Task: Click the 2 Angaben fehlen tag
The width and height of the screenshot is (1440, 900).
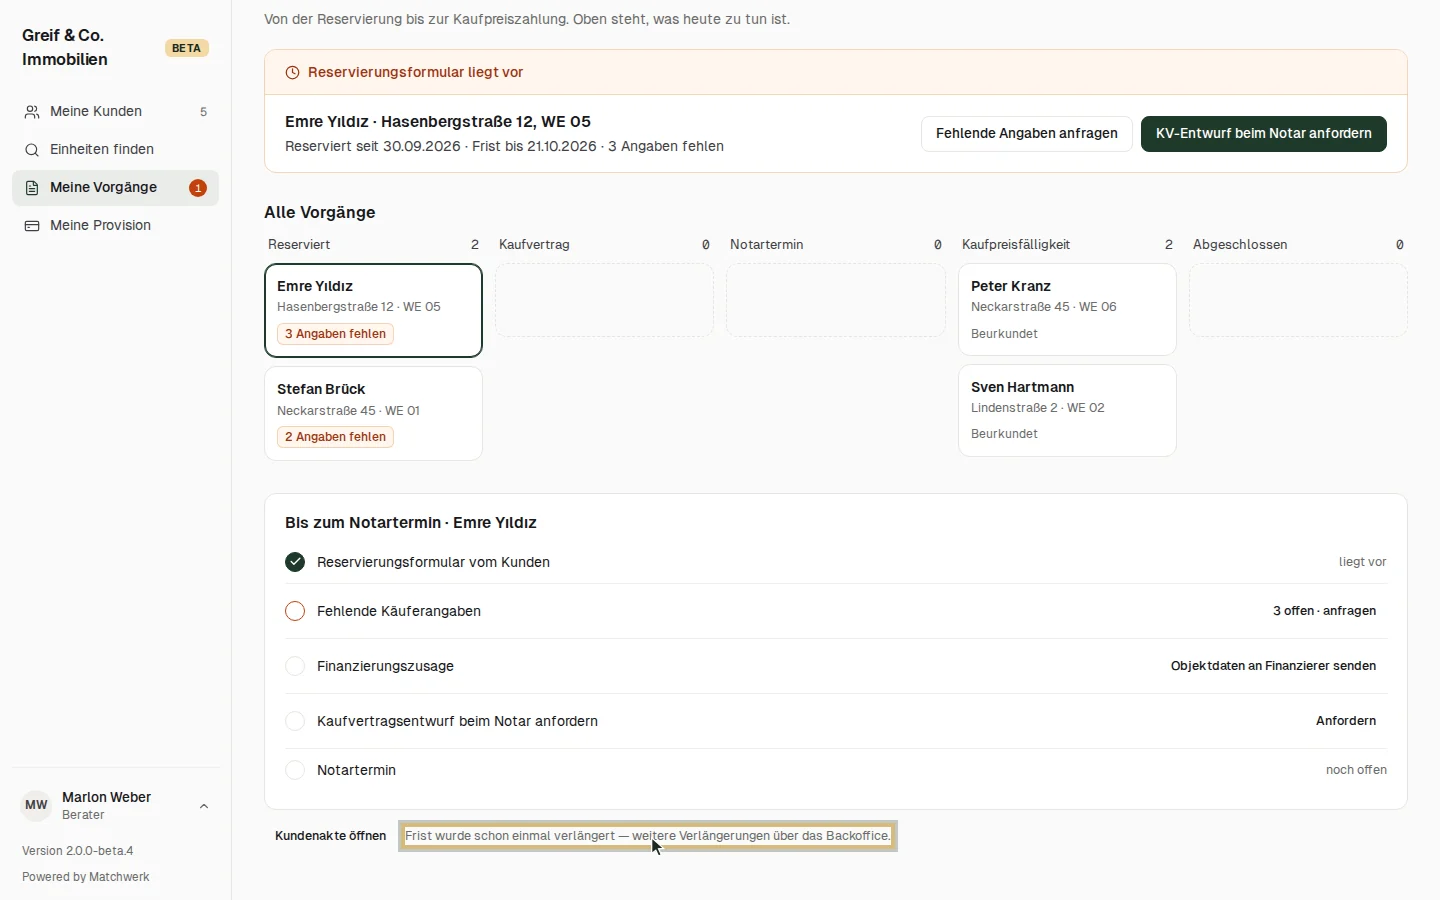Action: (x=335, y=437)
